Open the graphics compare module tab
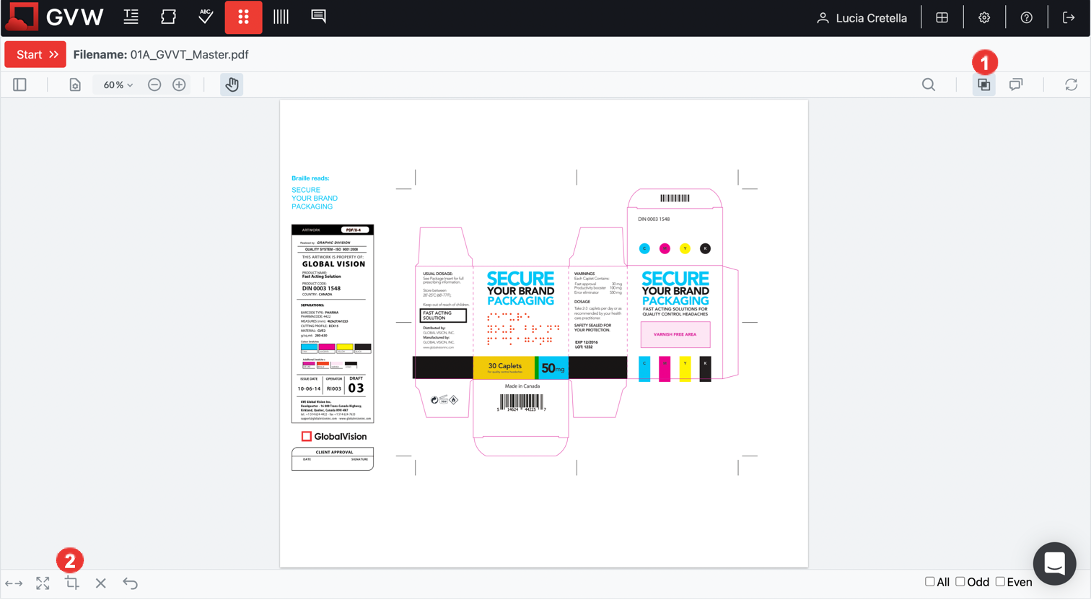The width and height of the screenshot is (1092, 600). click(169, 18)
